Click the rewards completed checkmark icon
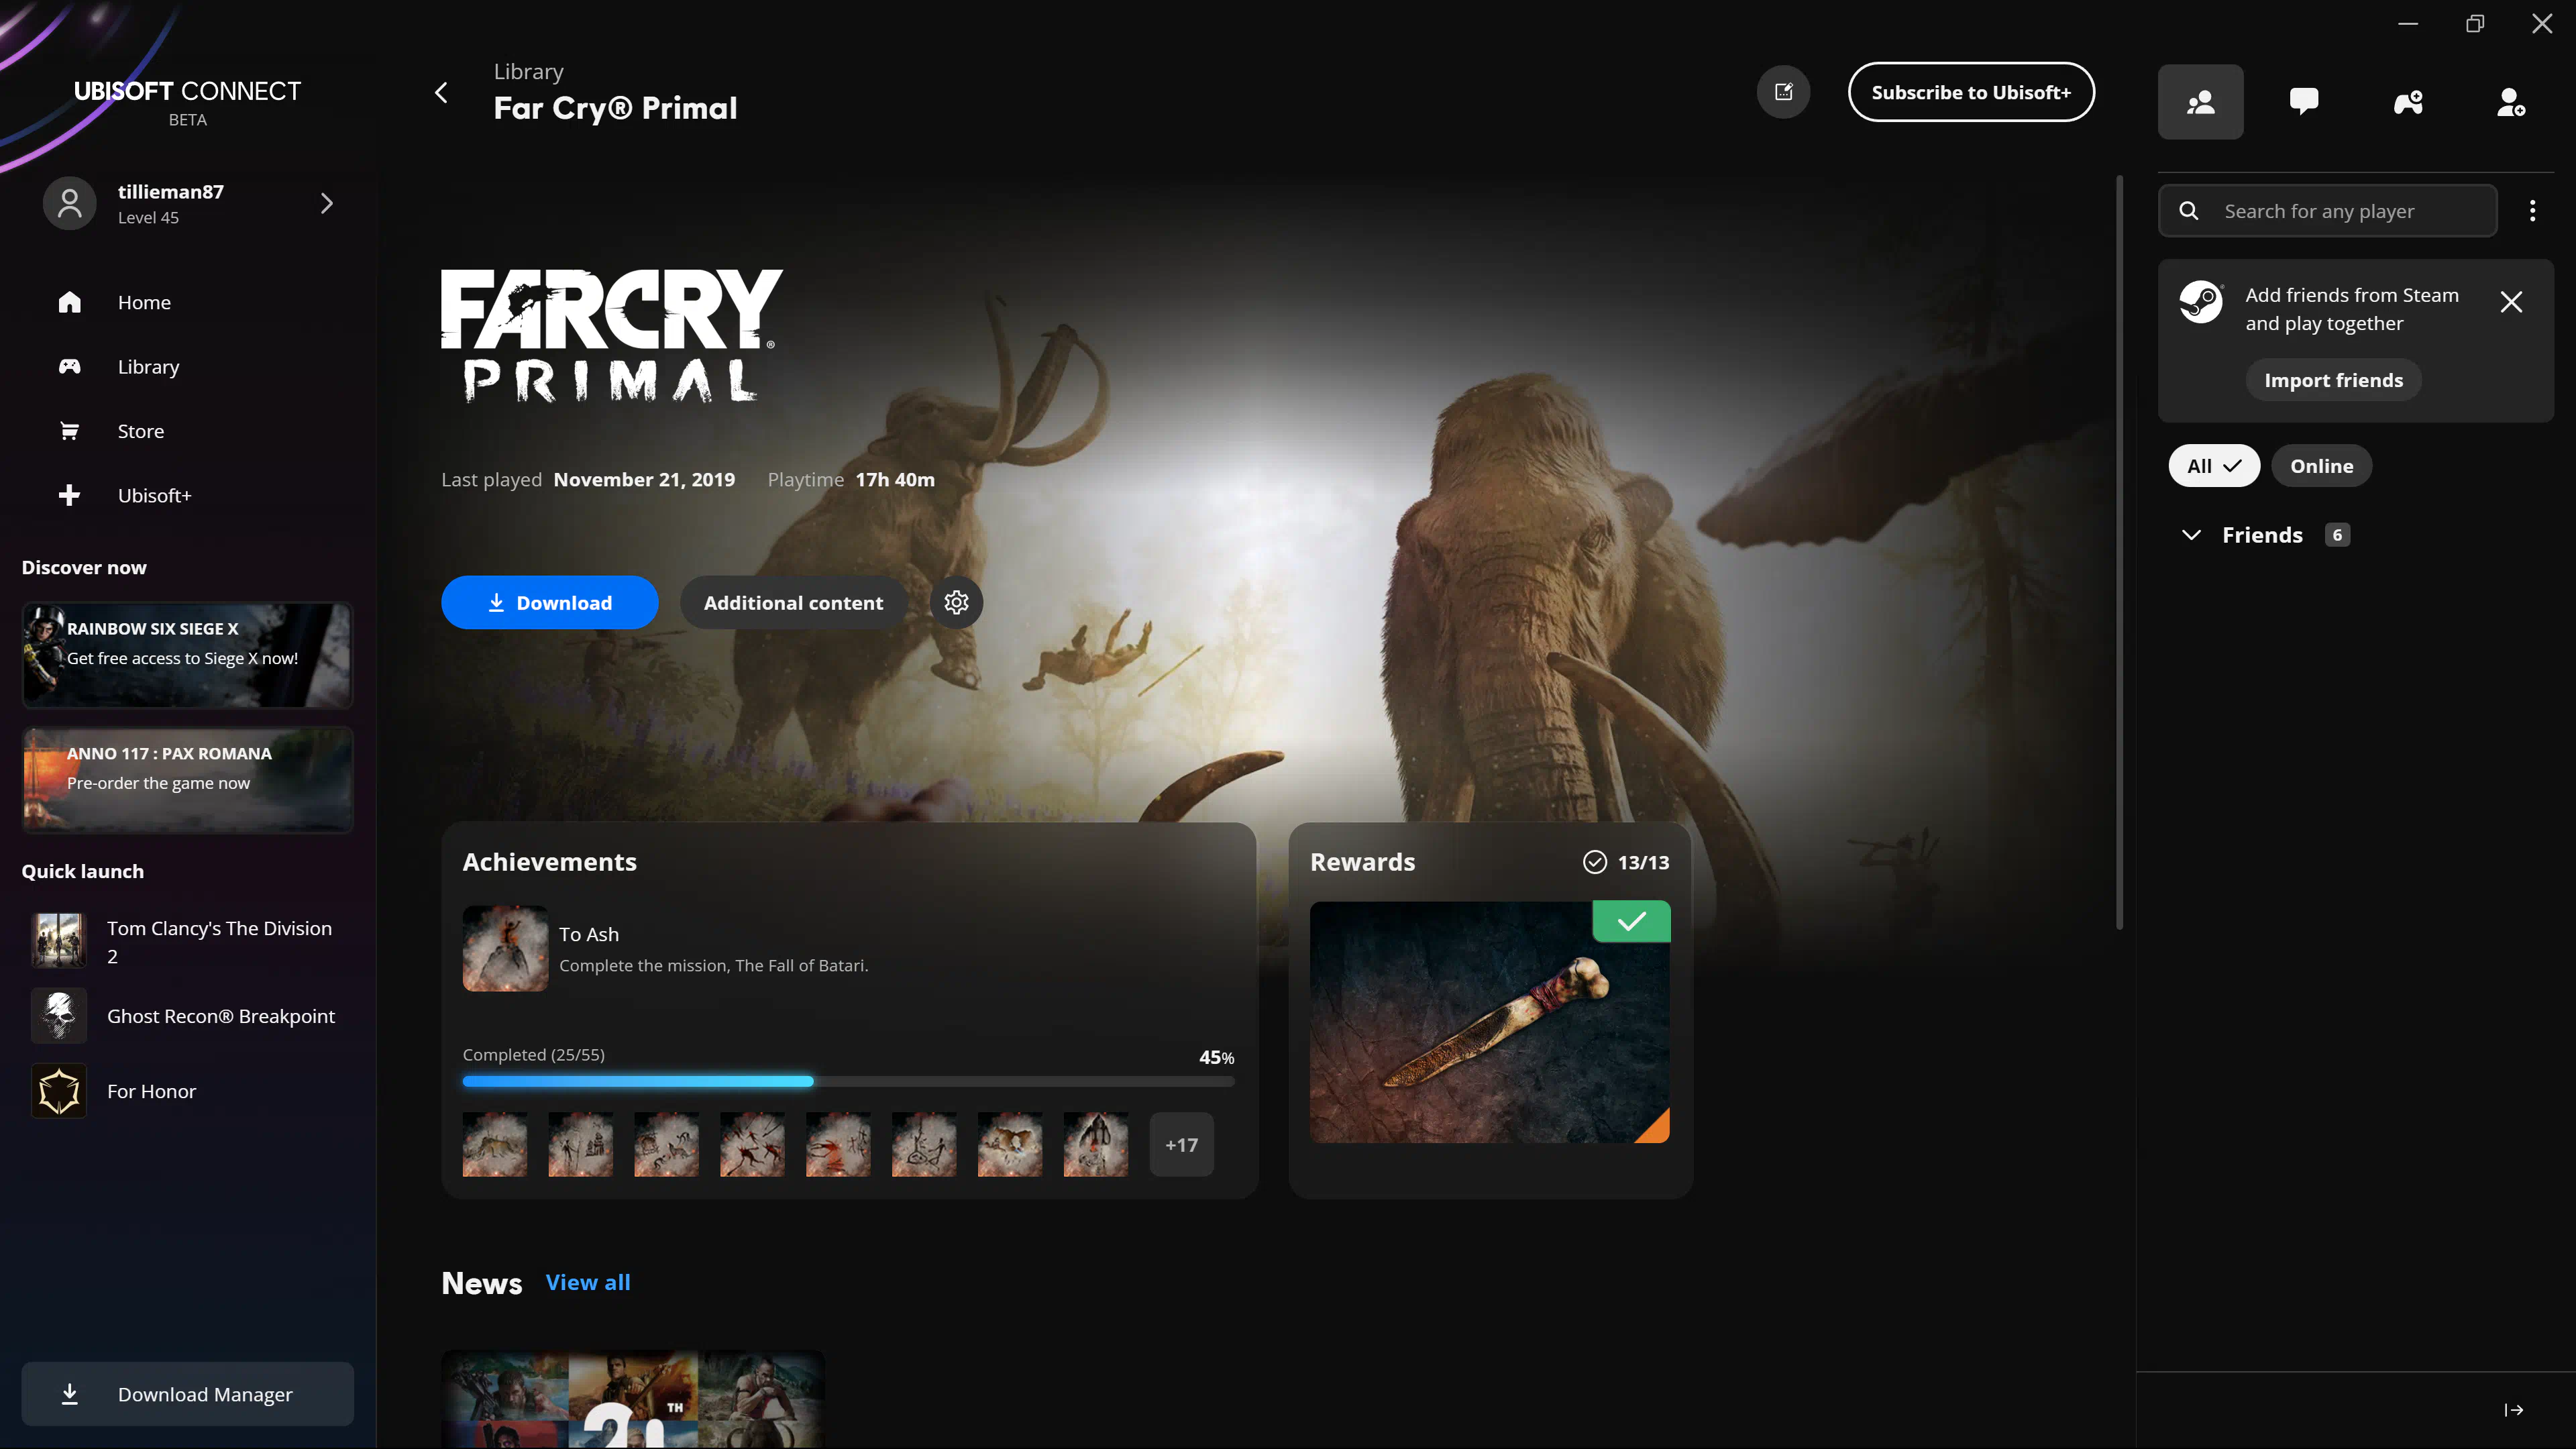The image size is (2576, 1449). point(1595,862)
